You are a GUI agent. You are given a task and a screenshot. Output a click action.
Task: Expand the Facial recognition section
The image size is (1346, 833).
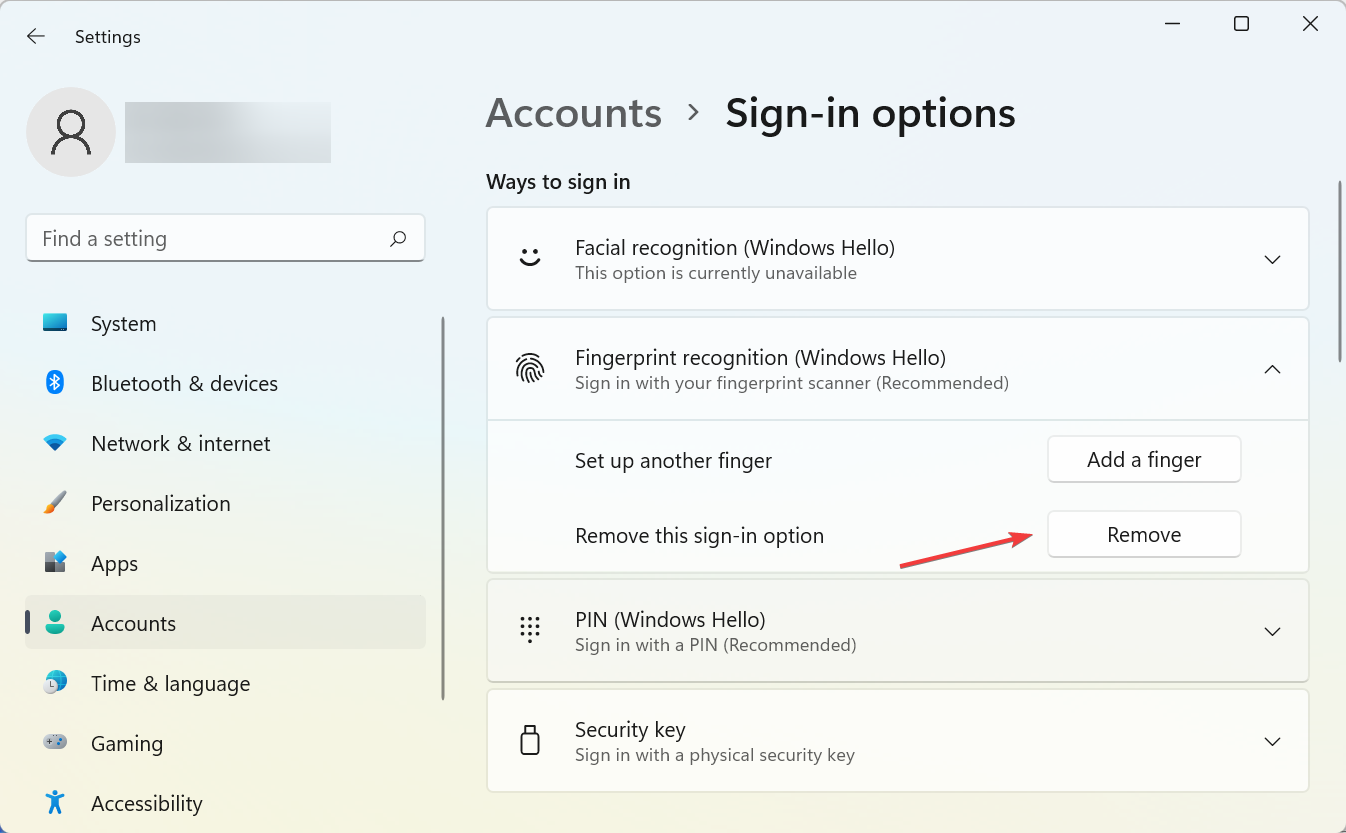point(1272,259)
